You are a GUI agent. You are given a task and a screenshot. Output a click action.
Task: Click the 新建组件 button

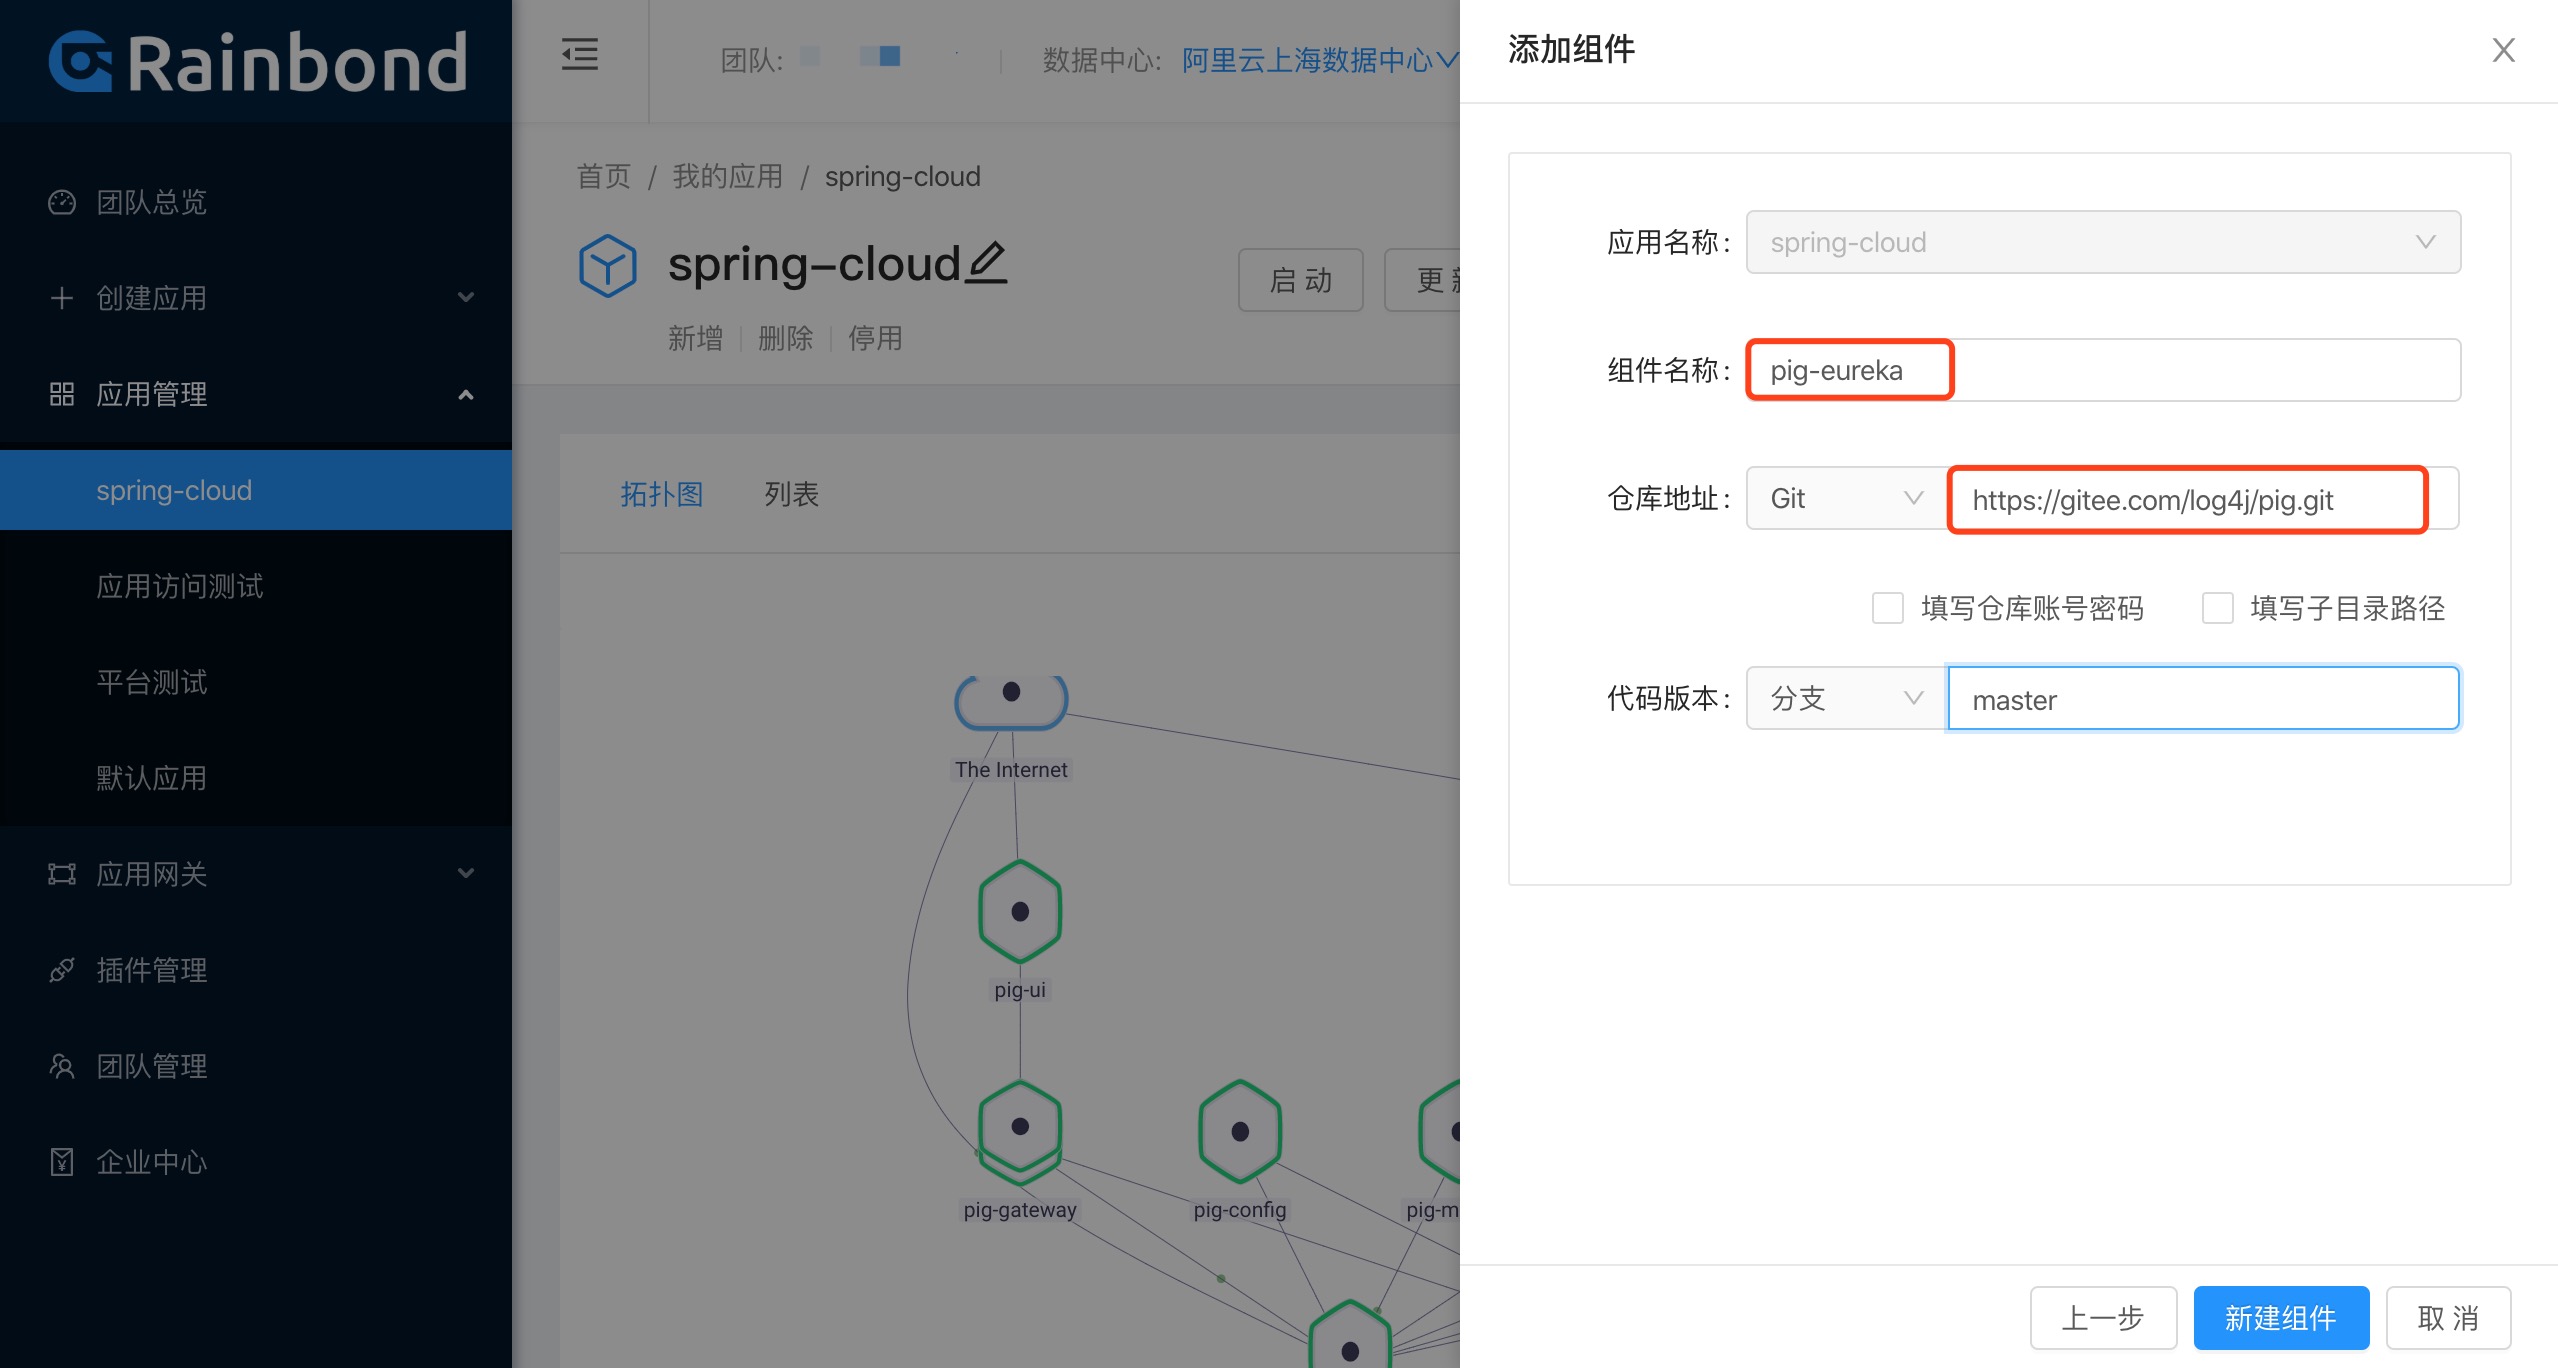point(2280,1317)
